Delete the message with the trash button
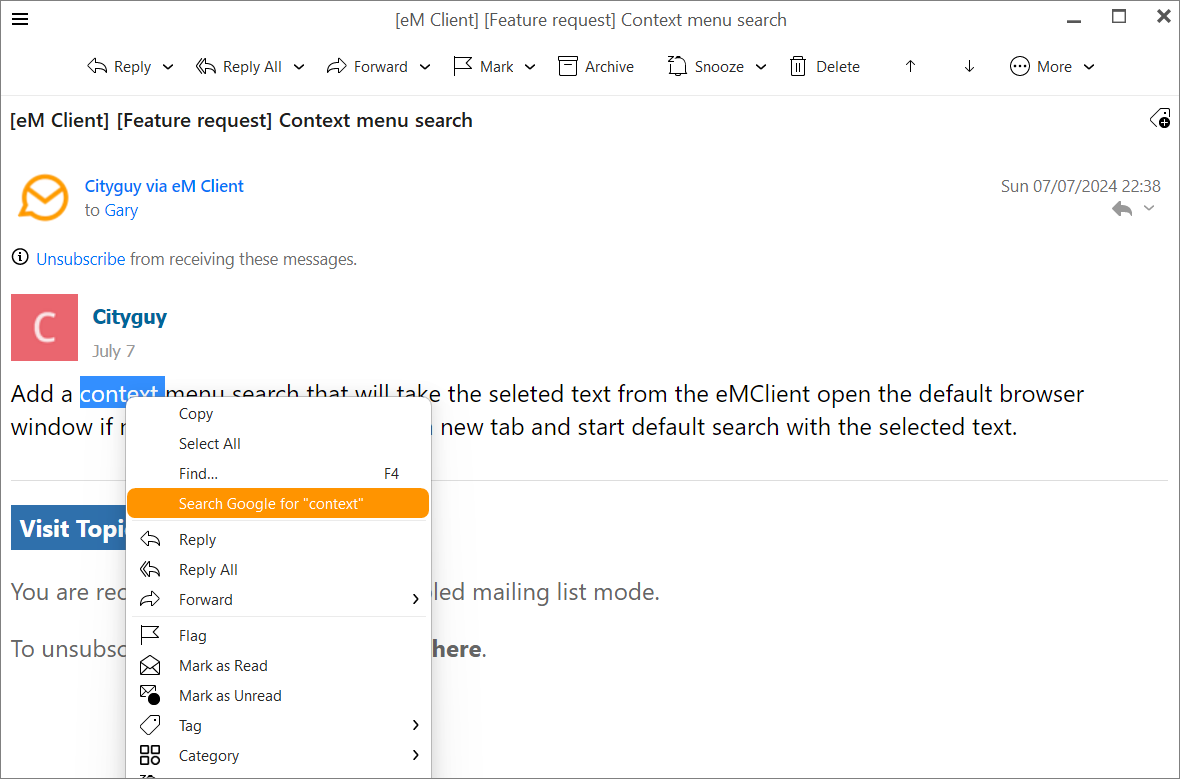 825,66
